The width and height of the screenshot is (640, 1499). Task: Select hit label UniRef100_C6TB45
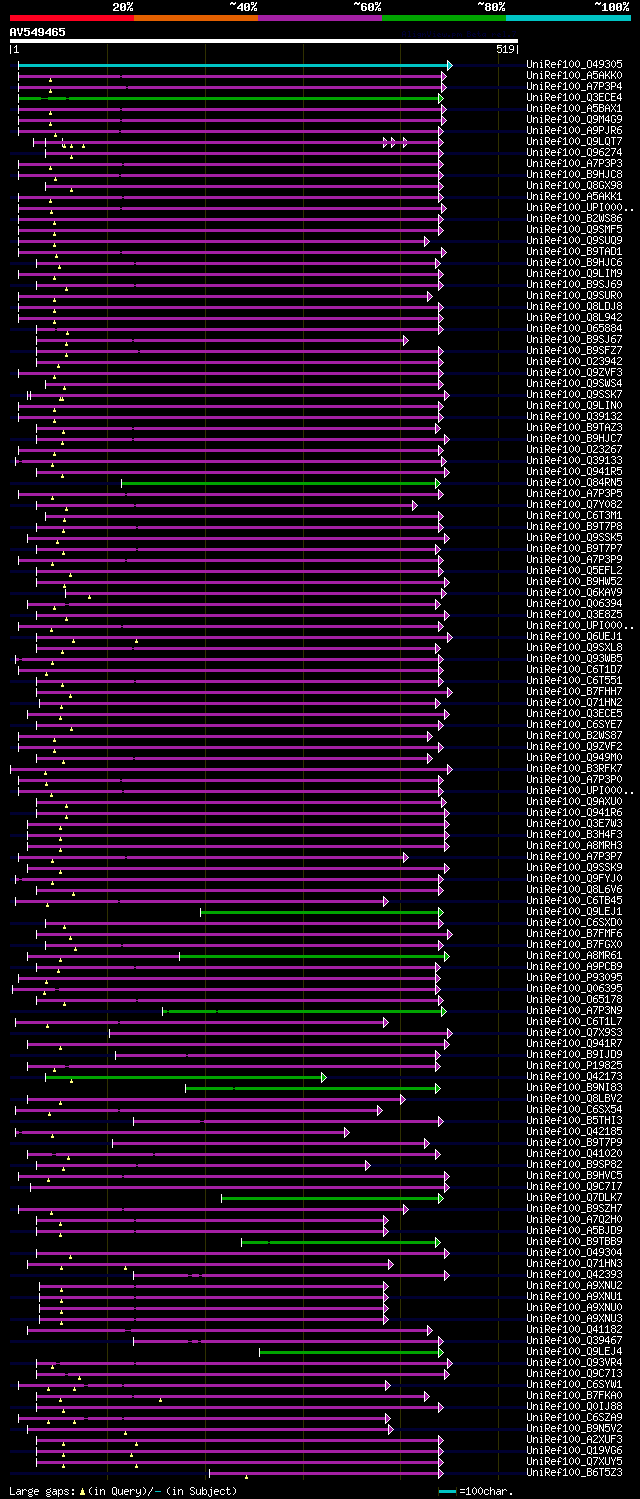pyautogui.click(x=573, y=901)
